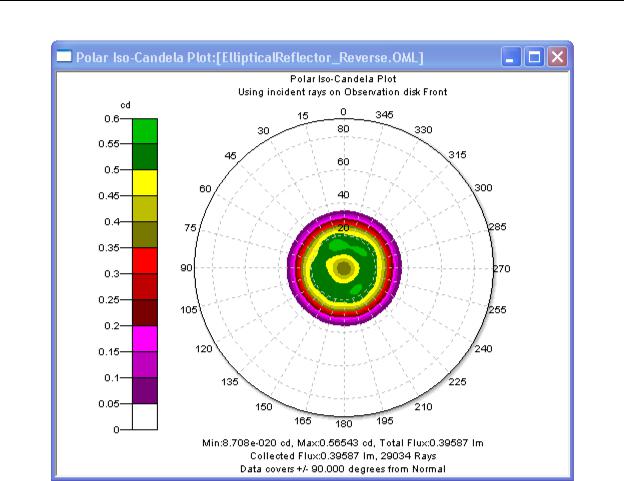Click the '60' radial ring label
Viewport: 624px width, 481px height.
click(x=343, y=162)
